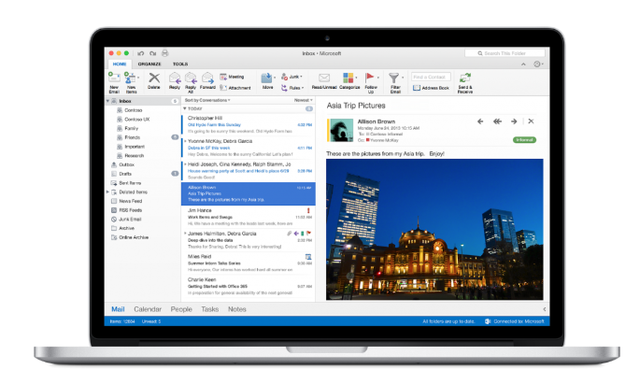Open the Sort by Conversations dropdown
This screenshot has width=640, height=384.
click(x=207, y=100)
